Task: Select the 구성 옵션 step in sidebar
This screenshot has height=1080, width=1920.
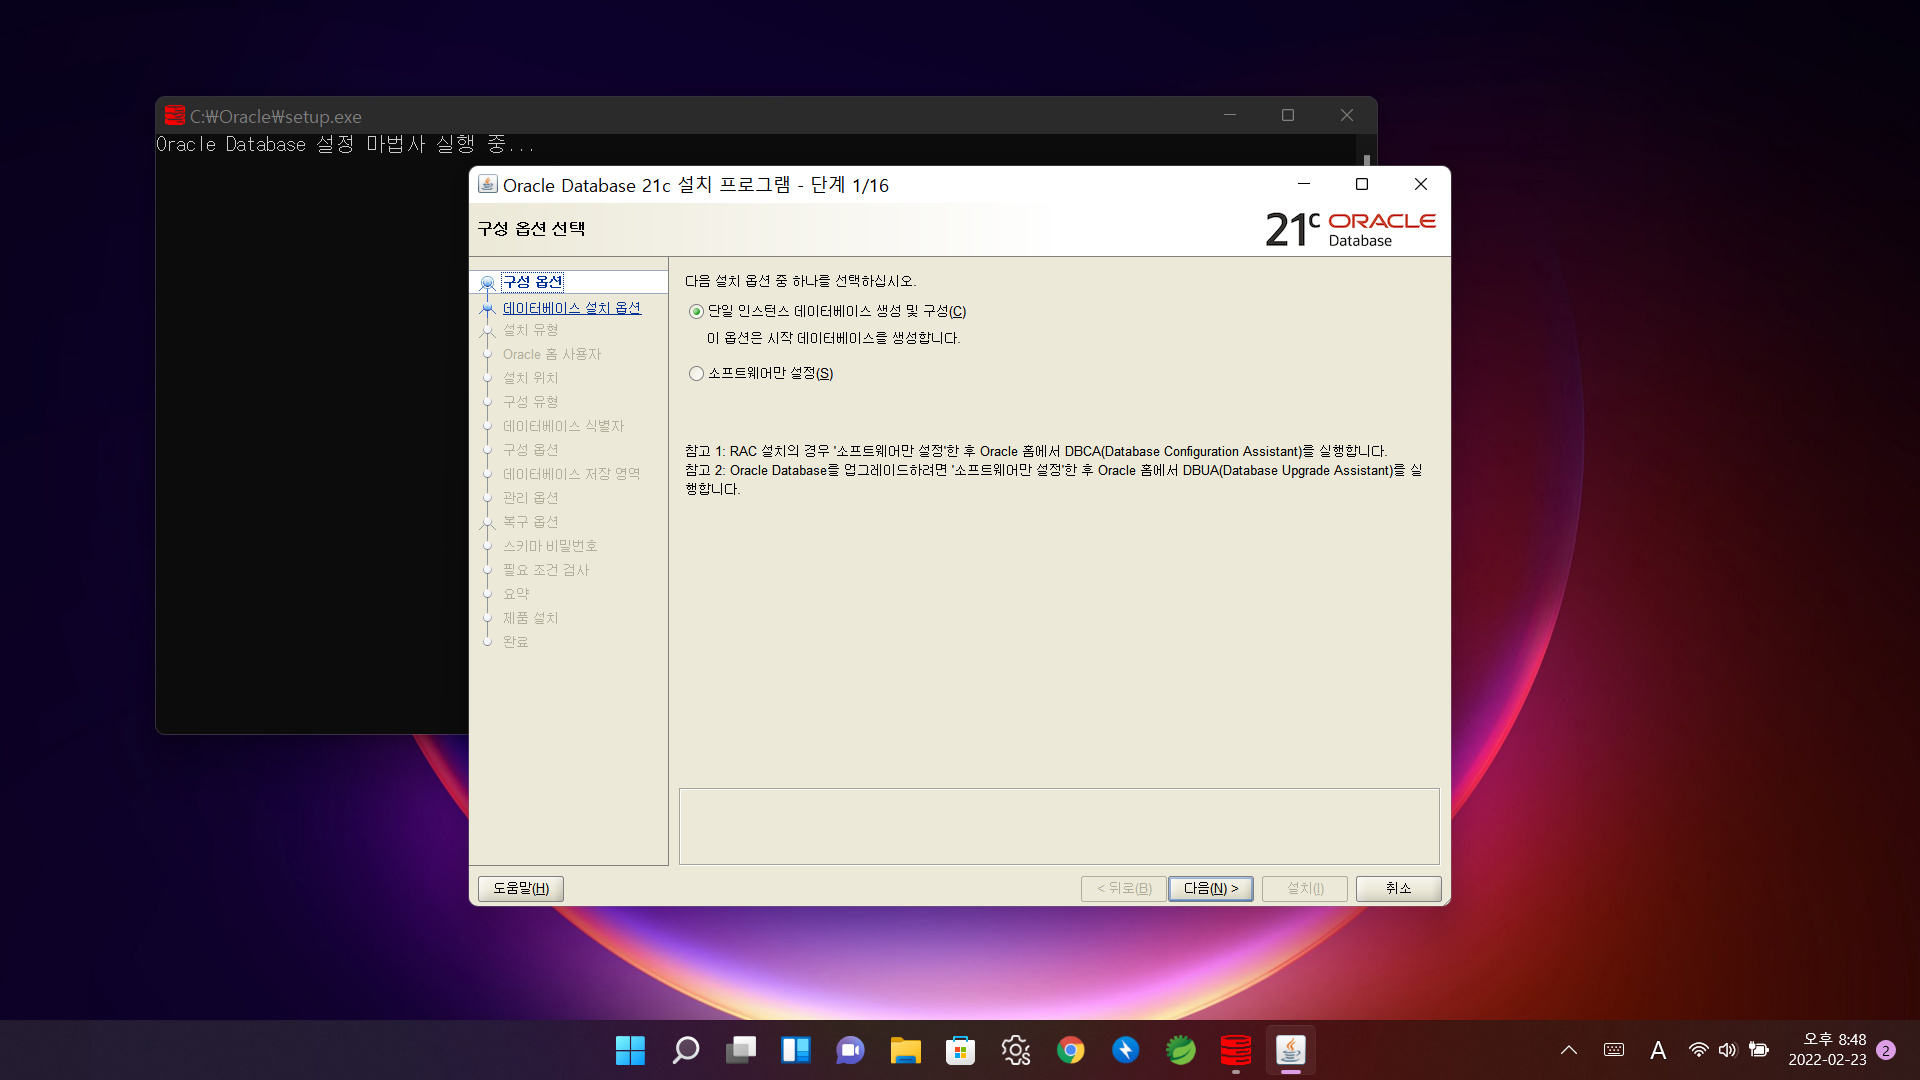Action: [x=532, y=282]
